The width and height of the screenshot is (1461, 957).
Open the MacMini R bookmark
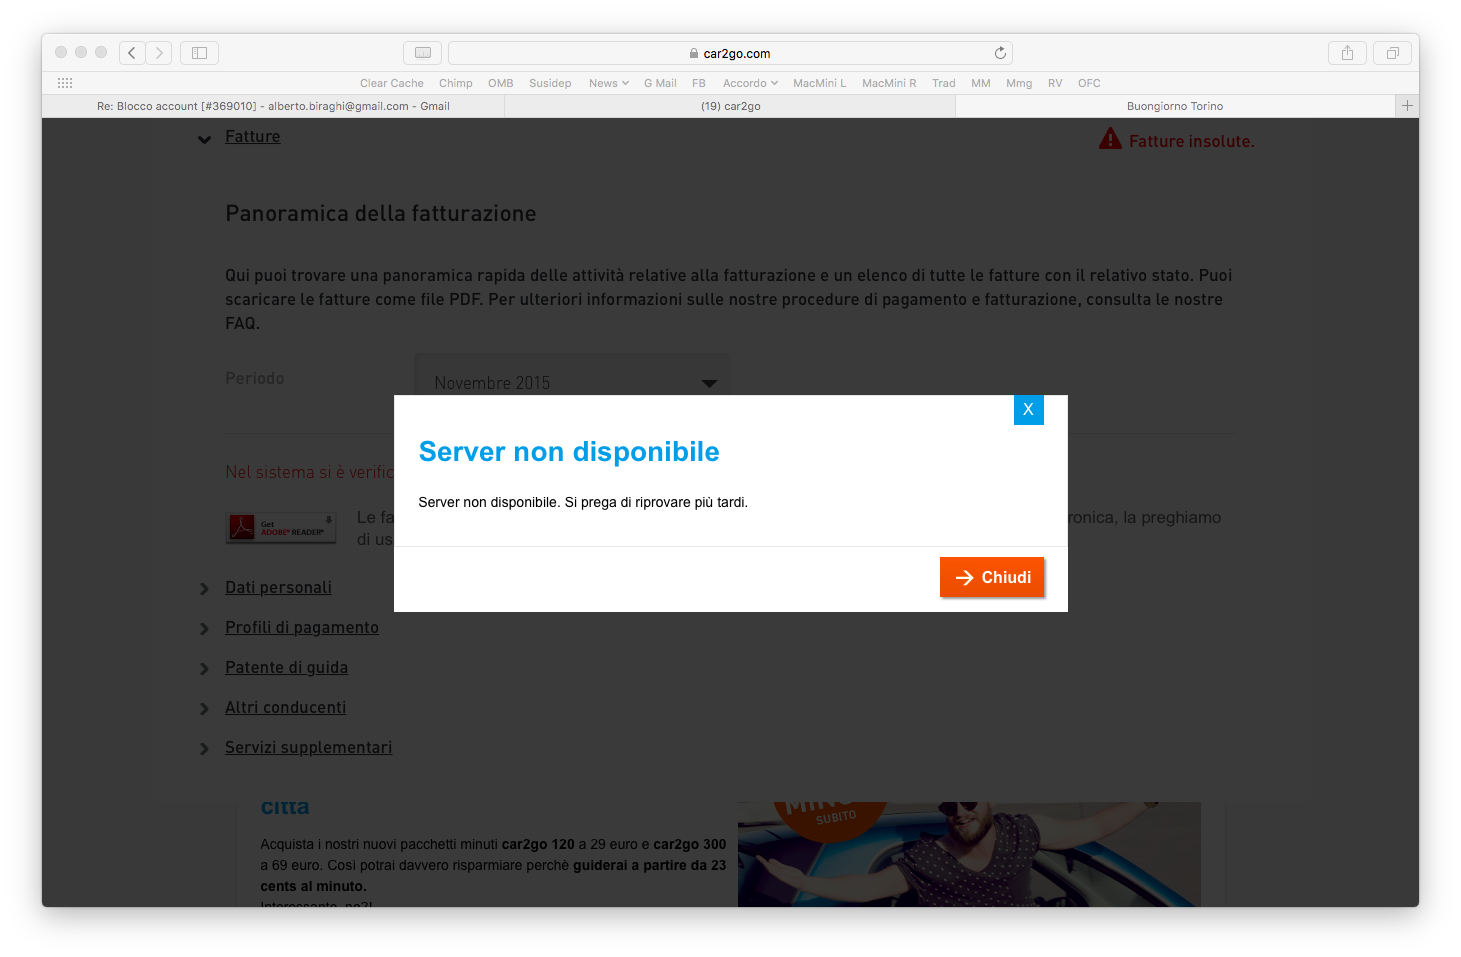(889, 83)
